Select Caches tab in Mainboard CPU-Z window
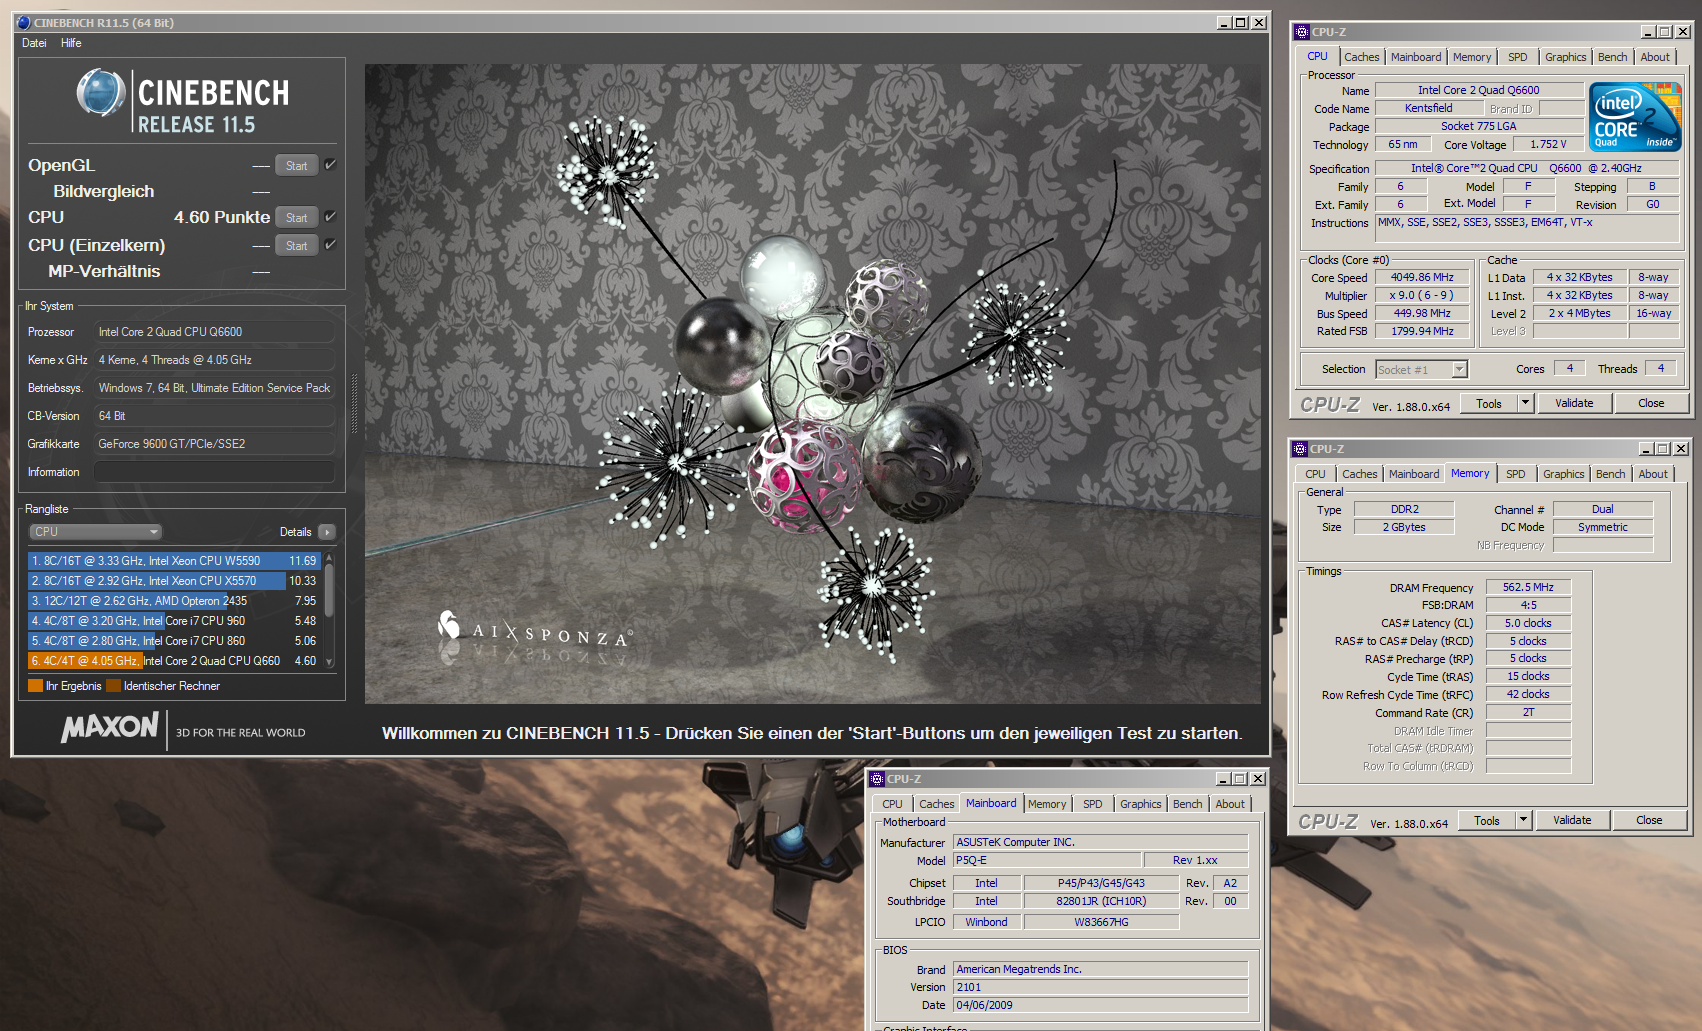 (x=936, y=804)
